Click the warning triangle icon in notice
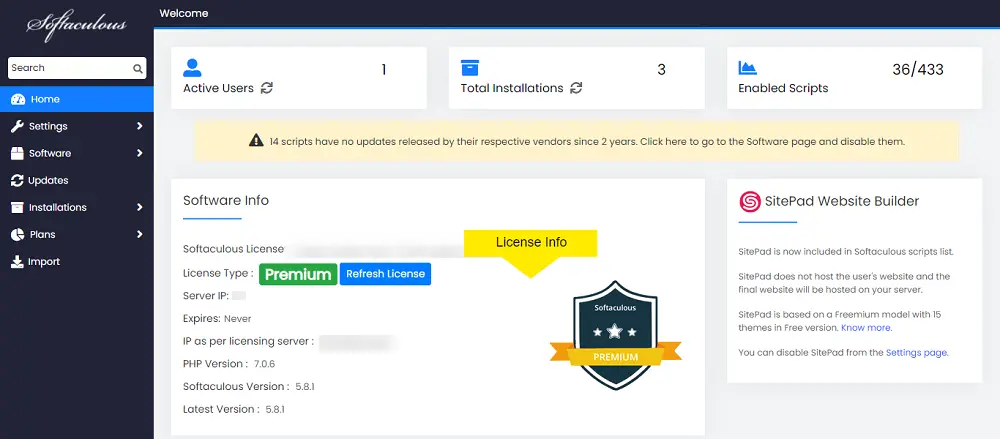 pyautogui.click(x=256, y=141)
